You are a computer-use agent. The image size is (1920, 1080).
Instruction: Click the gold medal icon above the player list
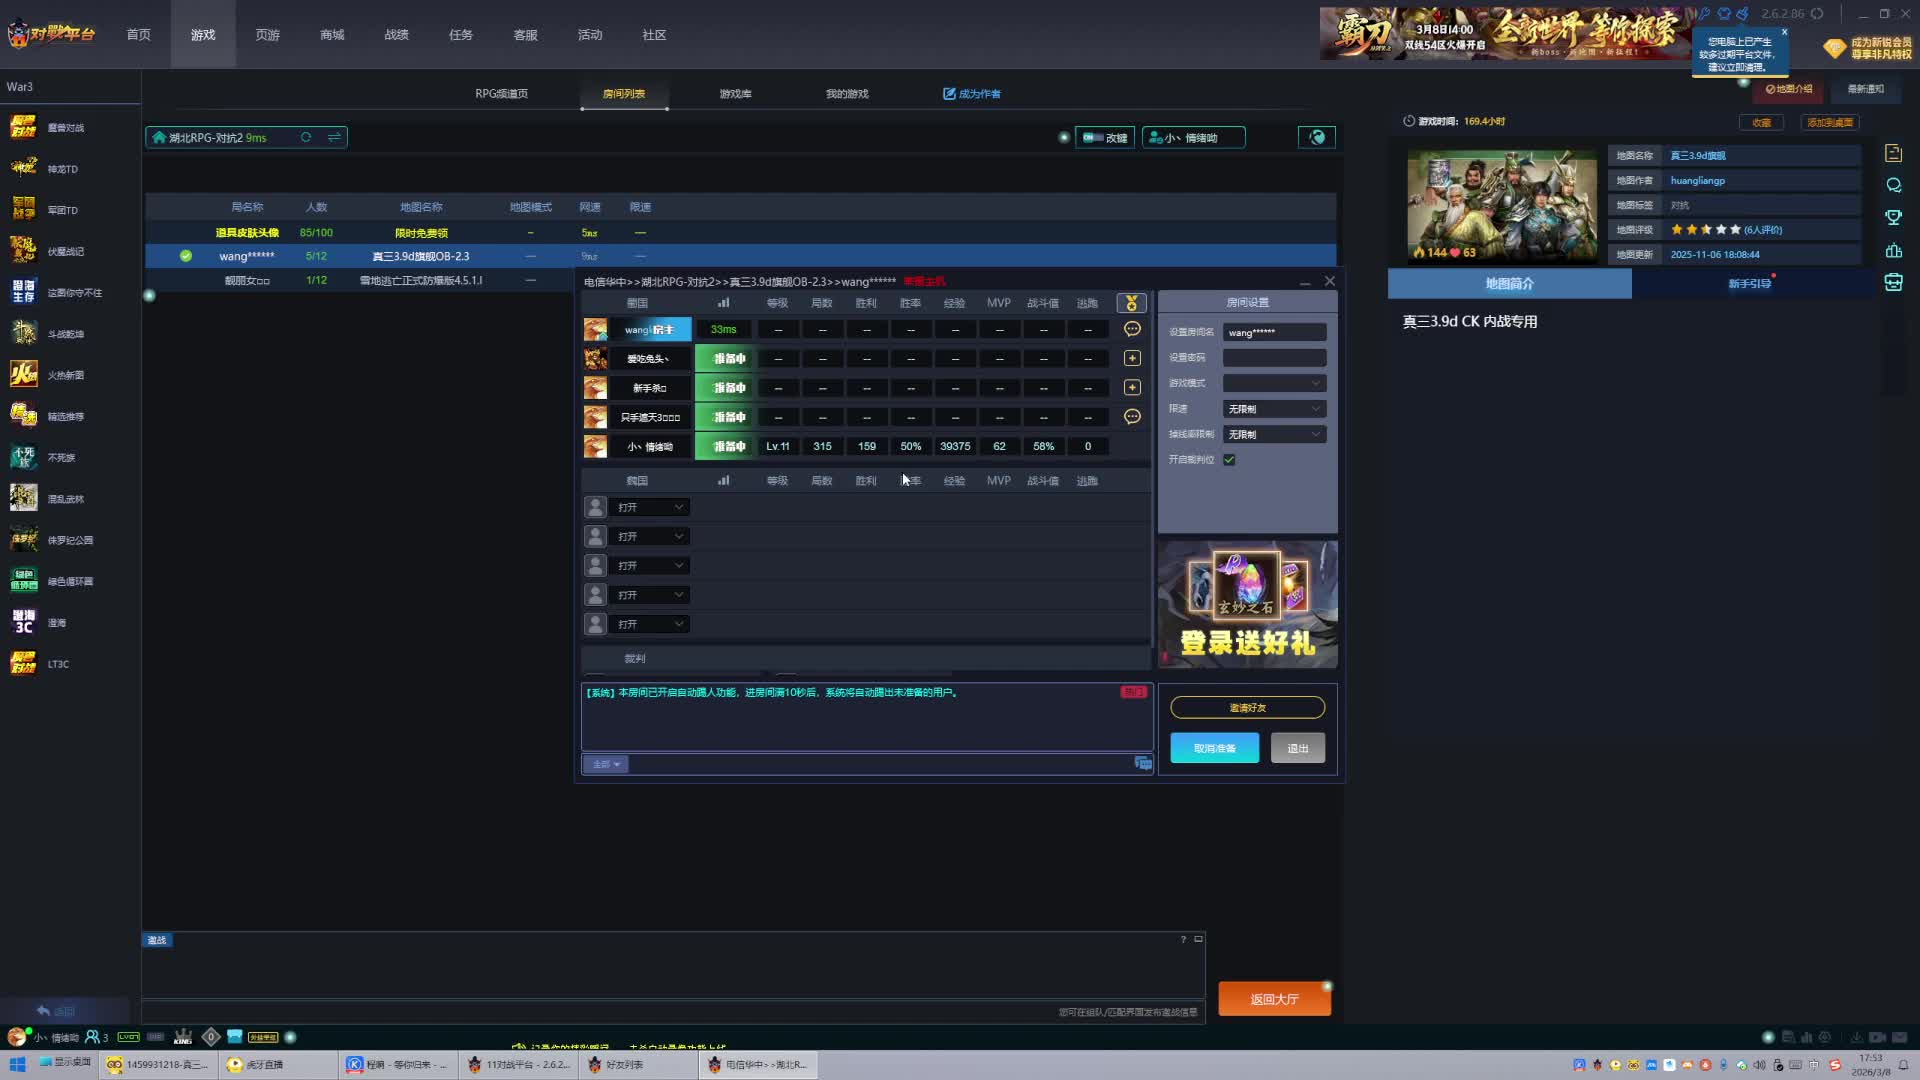[x=1131, y=303]
